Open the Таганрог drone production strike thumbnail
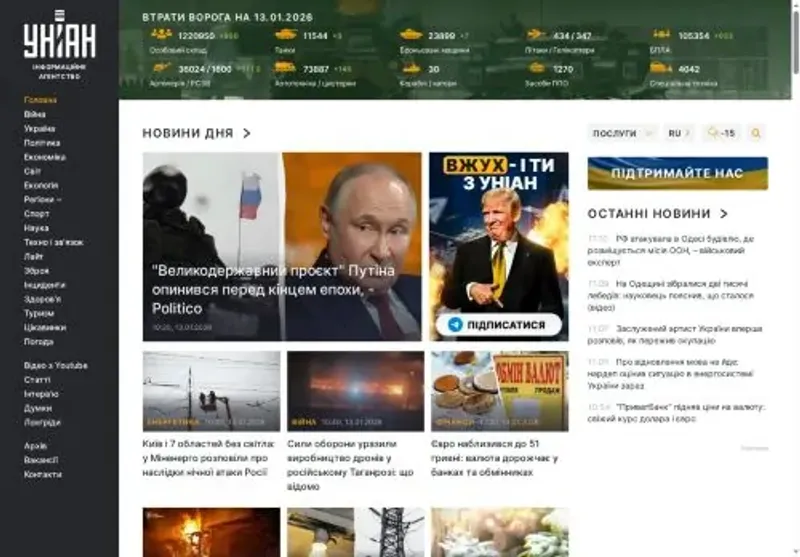This screenshot has width=800, height=557. pos(356,391)
